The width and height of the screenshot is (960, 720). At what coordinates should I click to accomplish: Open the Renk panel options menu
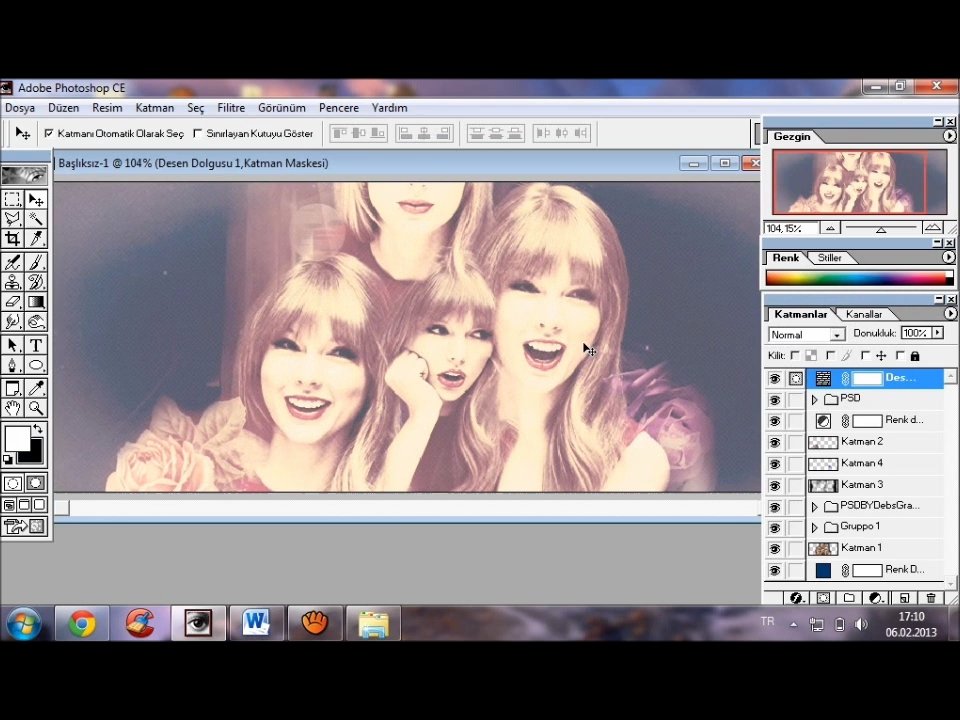click(949, 257)
